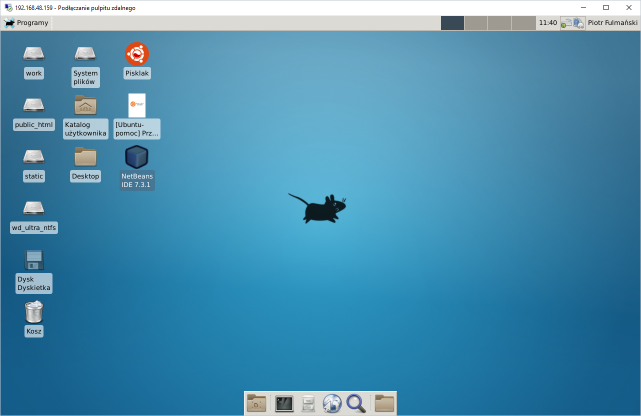Click the 'NetBeans IDE 7.3.1' label
The height and width of the screenshot is (416, 641).
pos(137,181)
